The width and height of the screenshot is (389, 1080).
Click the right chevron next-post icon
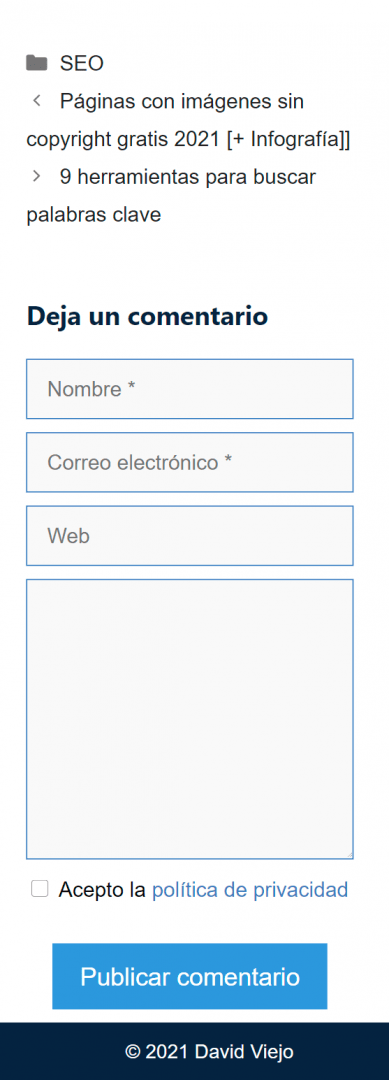click(x=37, y=177)
